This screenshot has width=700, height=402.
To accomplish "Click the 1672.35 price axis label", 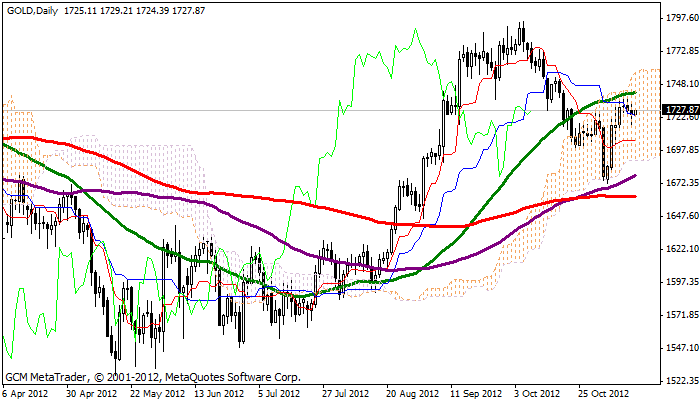I will (x=680, y=183).
